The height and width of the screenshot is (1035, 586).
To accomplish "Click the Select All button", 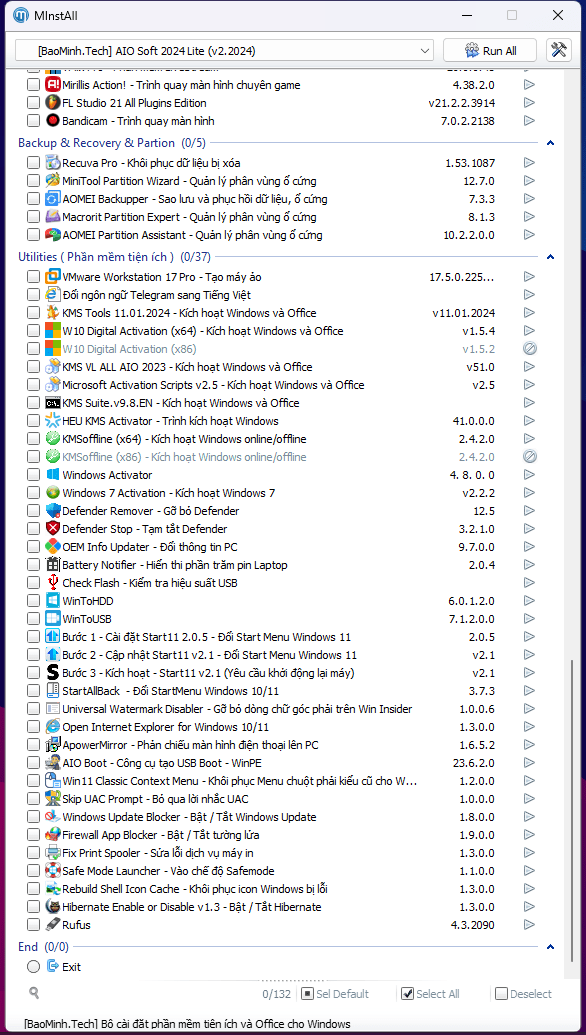I will 430,993.
